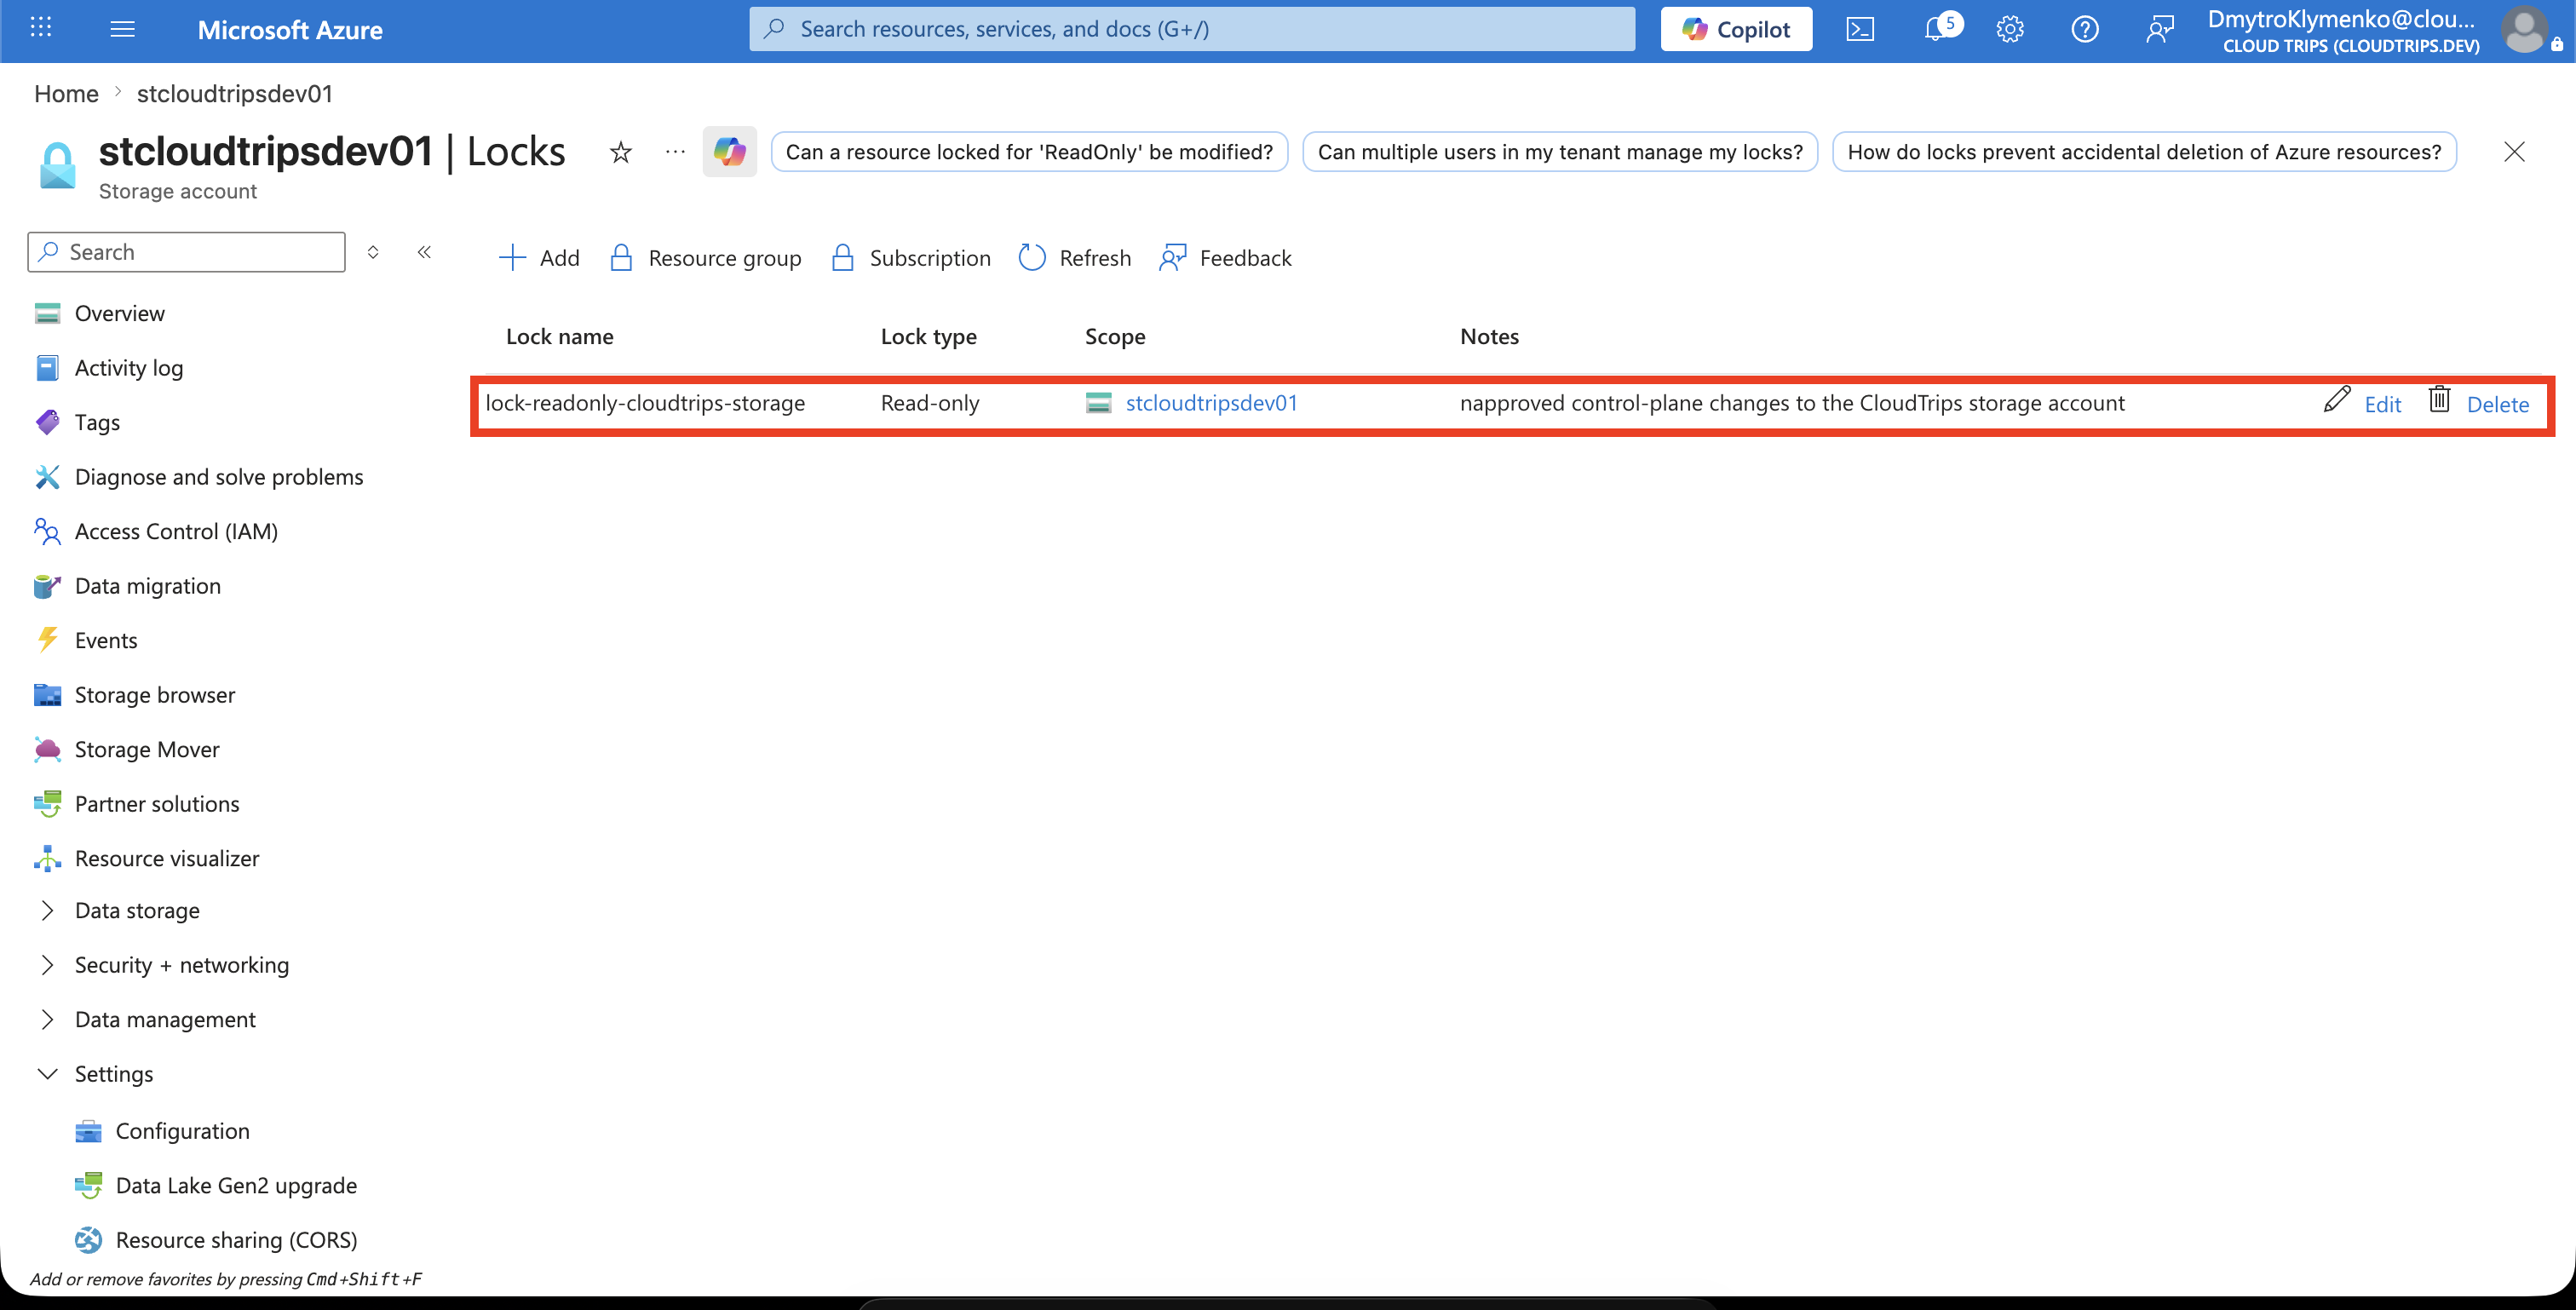Image resolution: width=2576 pixels, height=1310 pixels.
Task: Click the Diagnose and solve problems wrench icon
Action: click(x=47, y=477)
